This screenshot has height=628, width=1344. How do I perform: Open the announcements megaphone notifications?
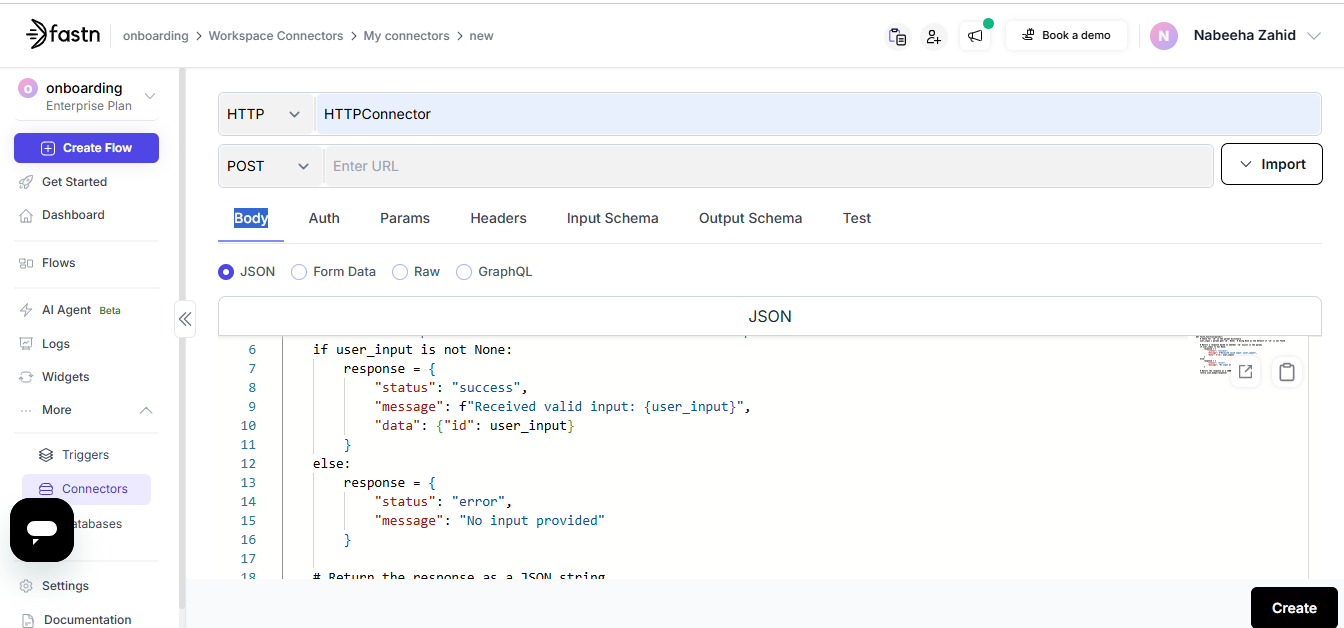coord(975,36)
